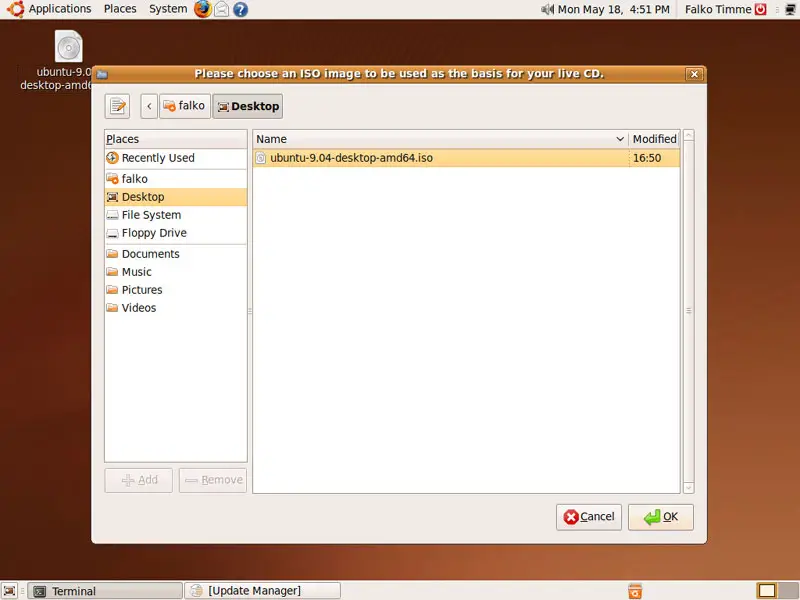Open the Places menu in top panel

pos(120,9)
